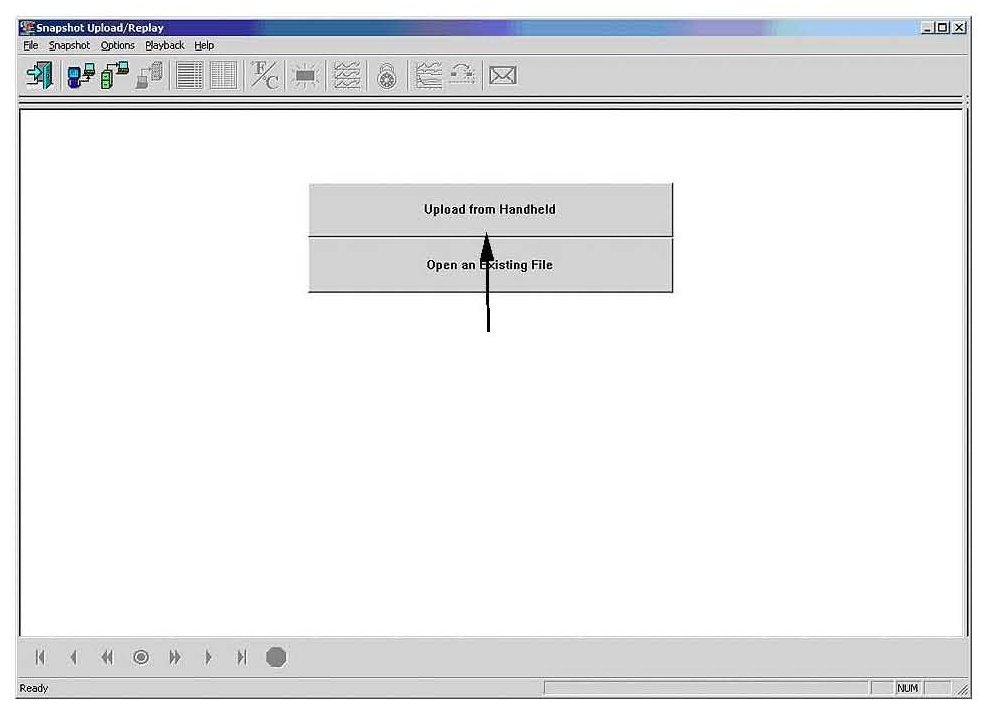Click the wavy lines graph icon
The image size is (981, 706).
pyautogui.click(x=347, y=77)
